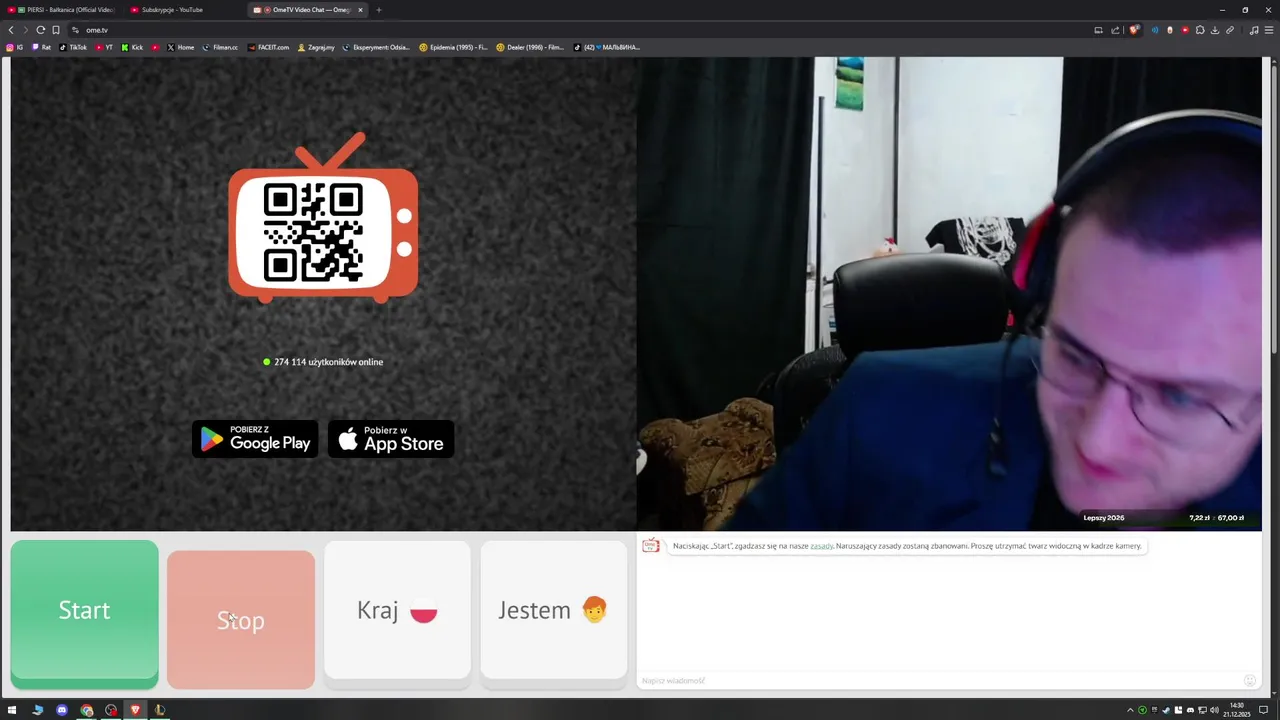Open site settings icon beside ome.tv

tap(75, 30)
